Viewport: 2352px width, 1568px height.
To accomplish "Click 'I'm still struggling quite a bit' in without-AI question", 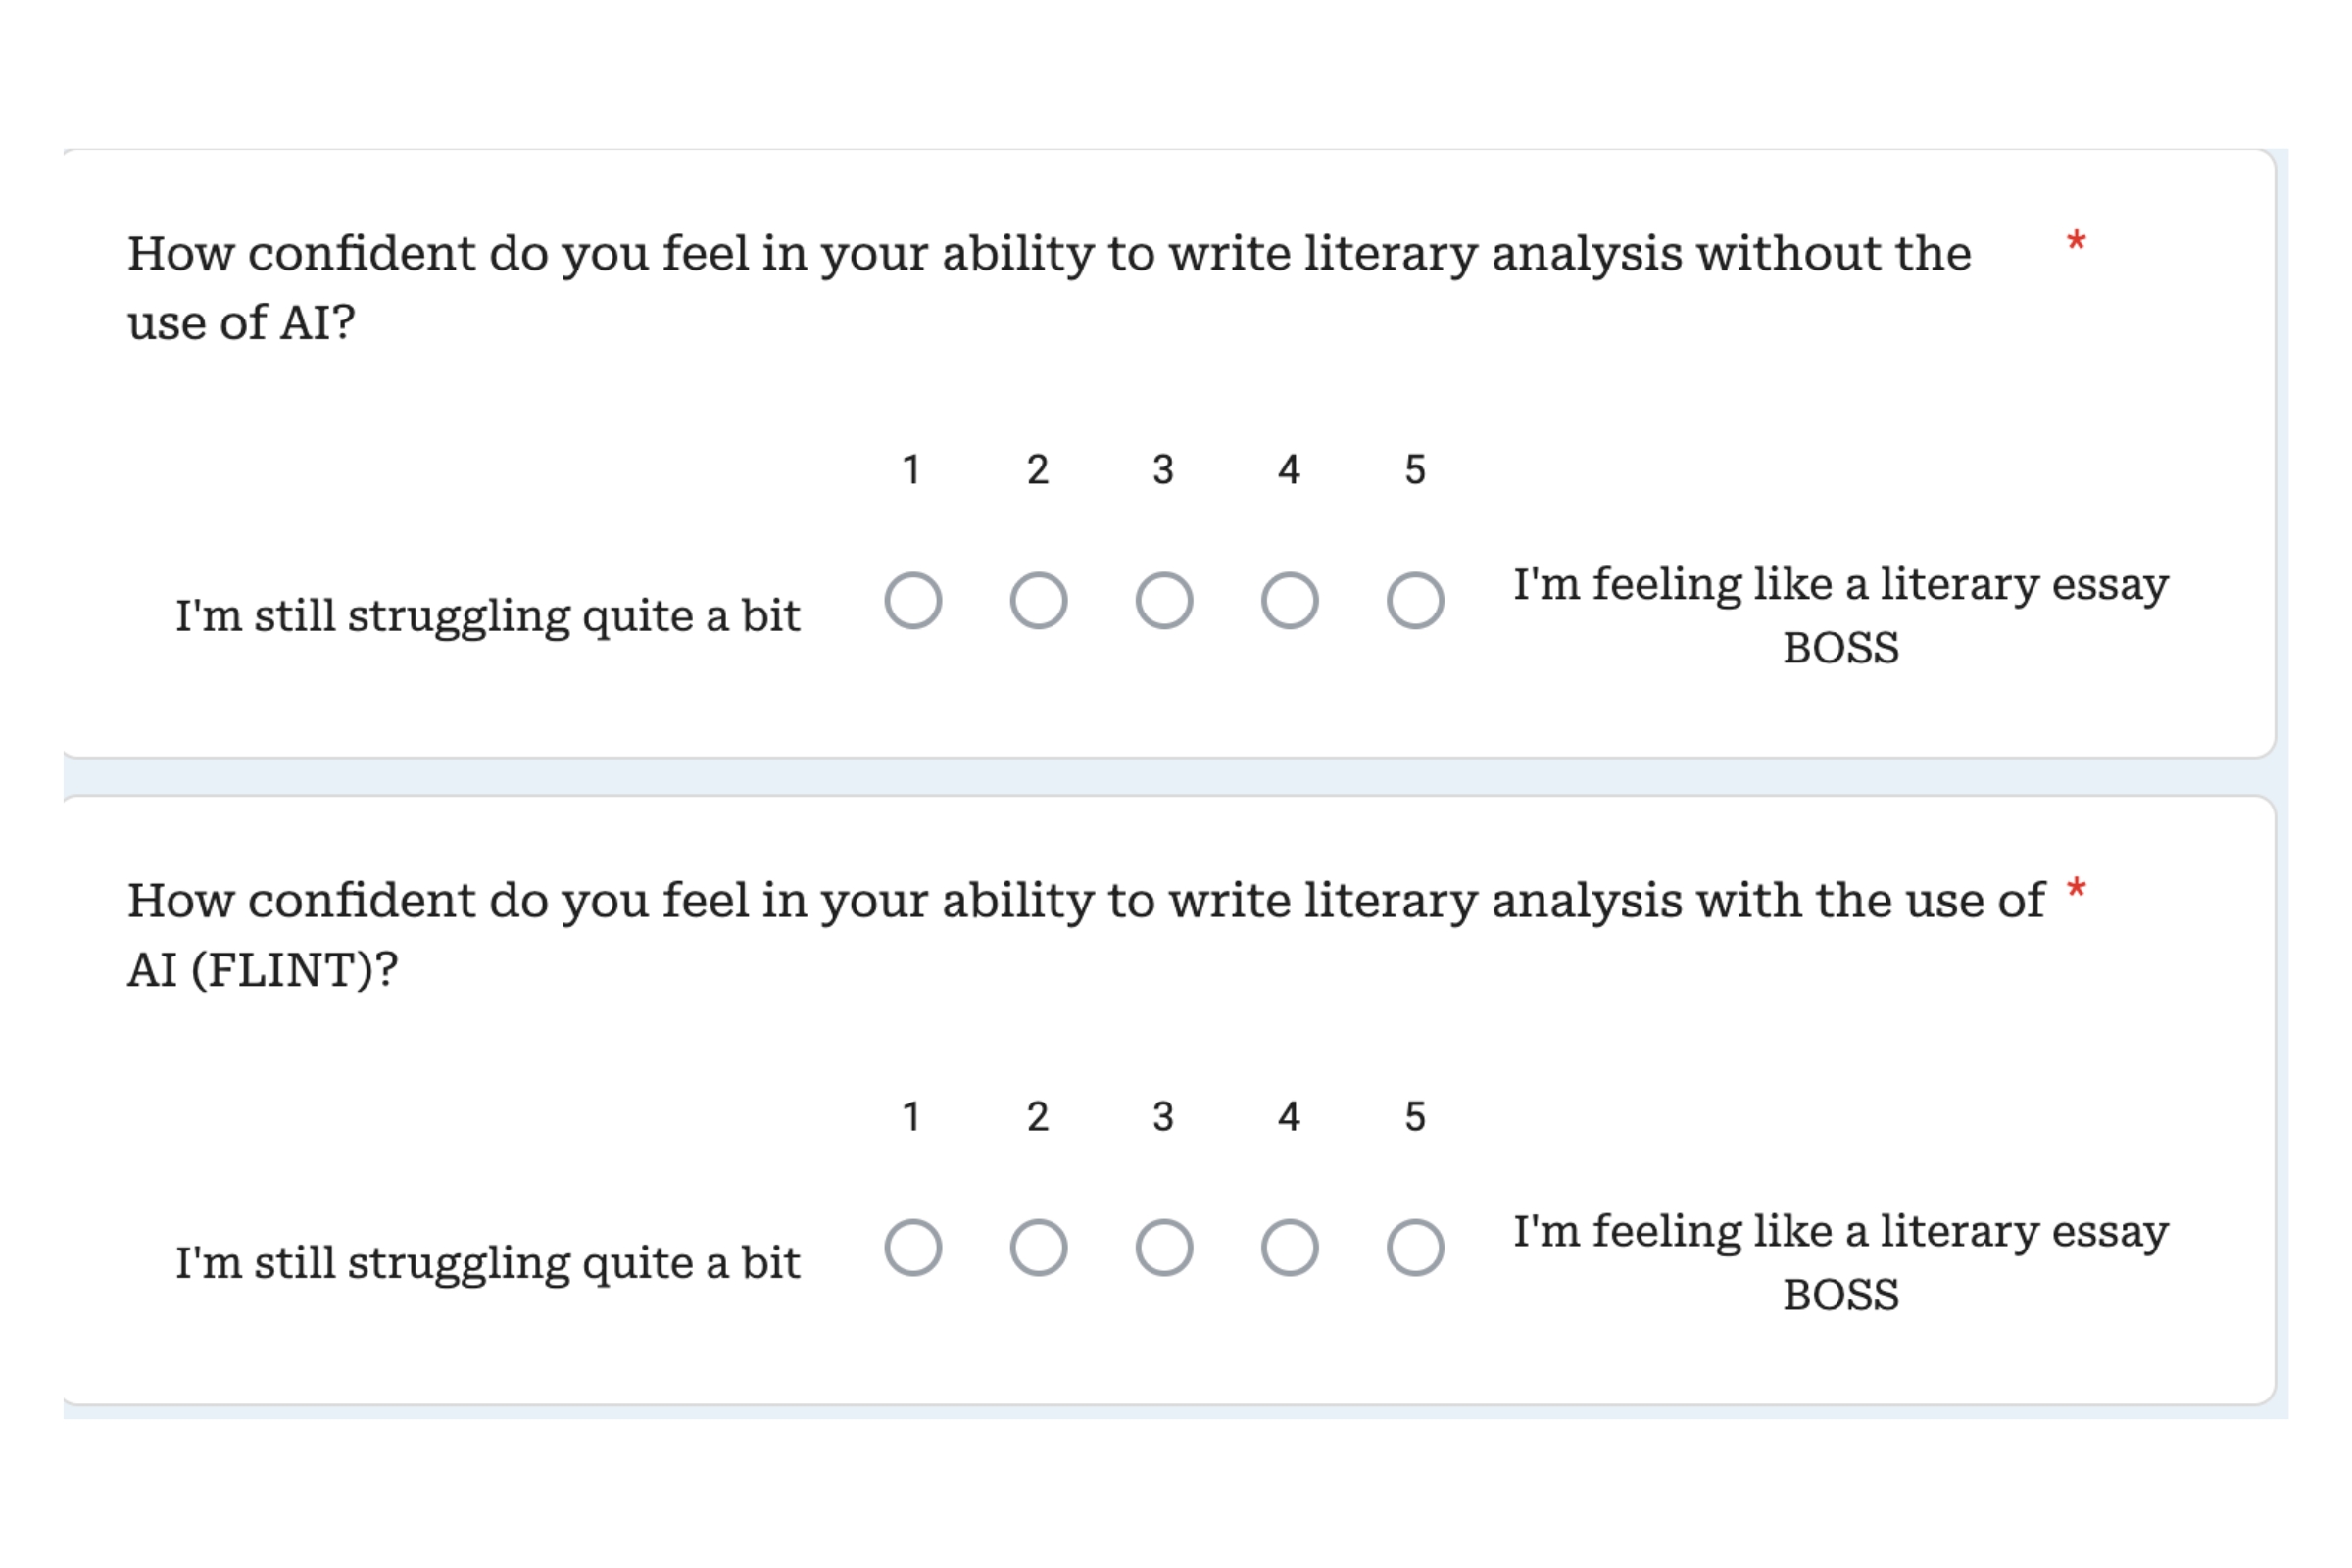I will (x=488, y=616).
